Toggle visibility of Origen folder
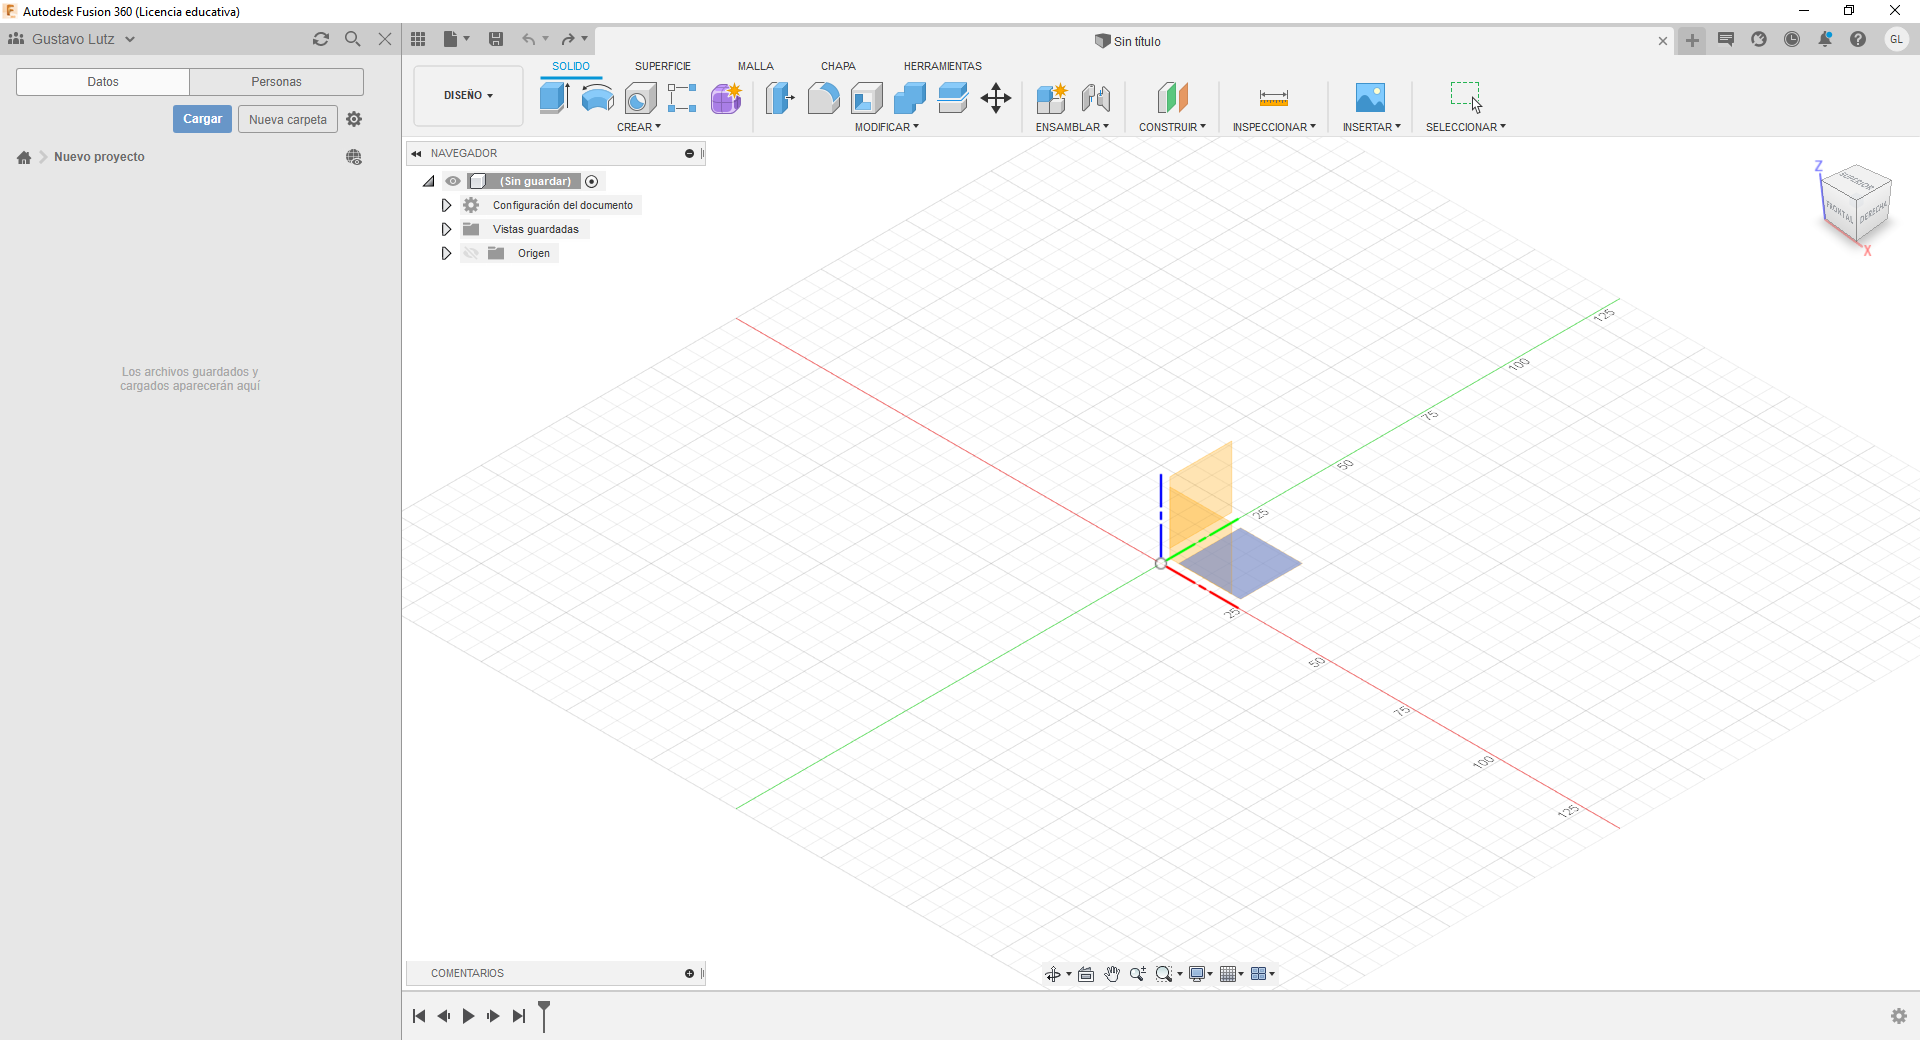The width and height of the screenshot is (1920, 1040). [x=471, y=253]
